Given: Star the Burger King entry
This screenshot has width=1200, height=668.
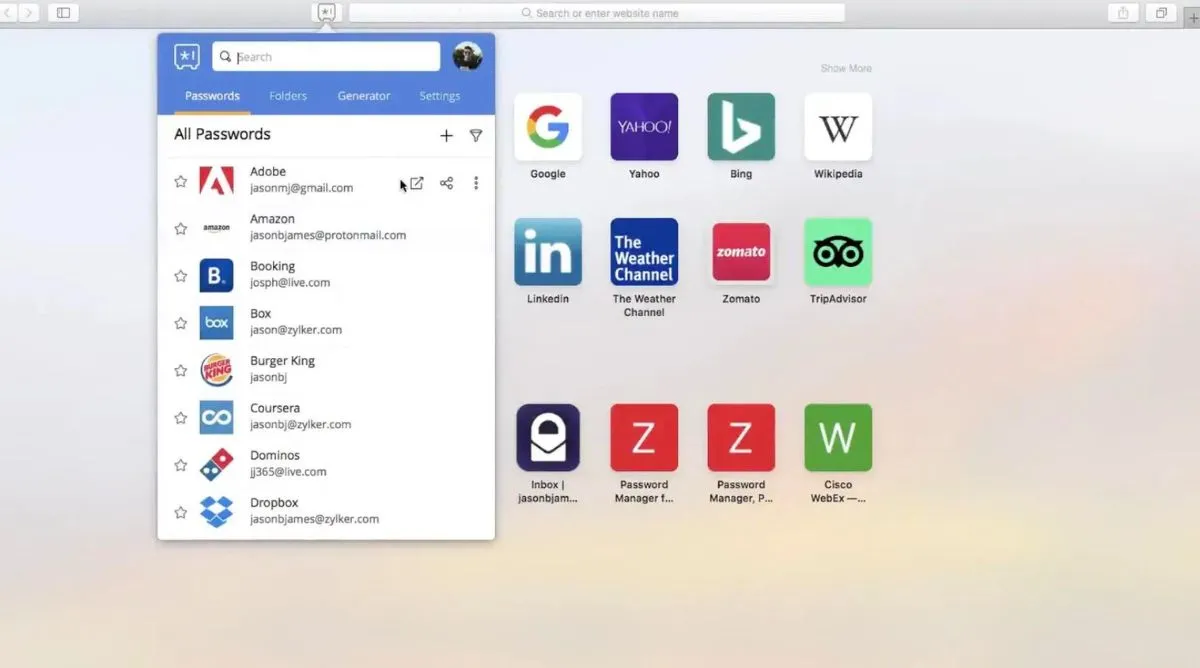Looking at the screenshot, I should coord(181,370).
